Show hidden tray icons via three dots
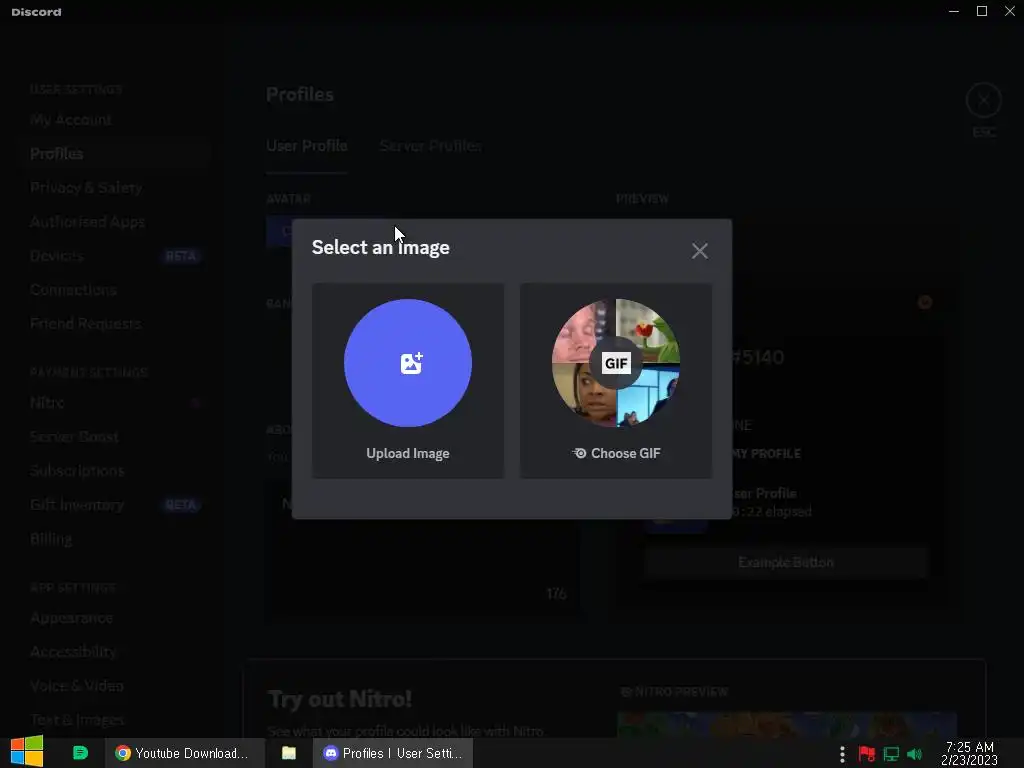This screenshot has width=1024, height=768. (842, 754)
